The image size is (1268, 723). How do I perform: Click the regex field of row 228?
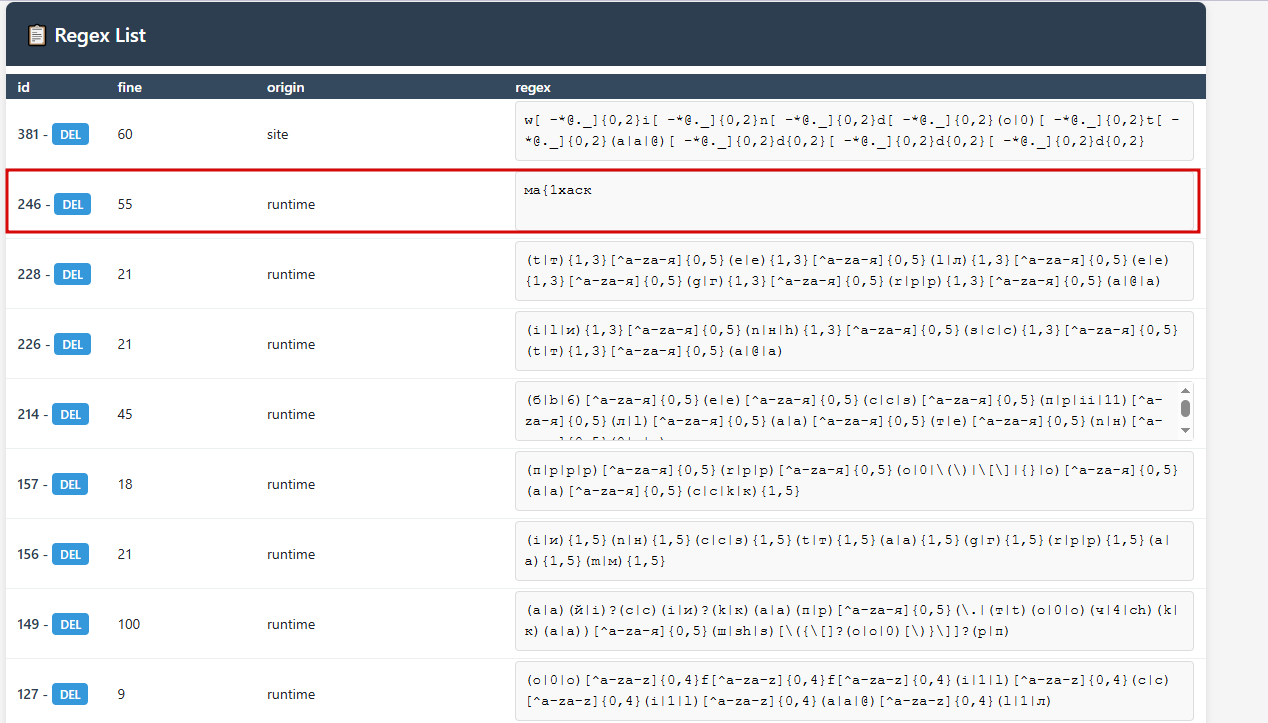point(854,271)
